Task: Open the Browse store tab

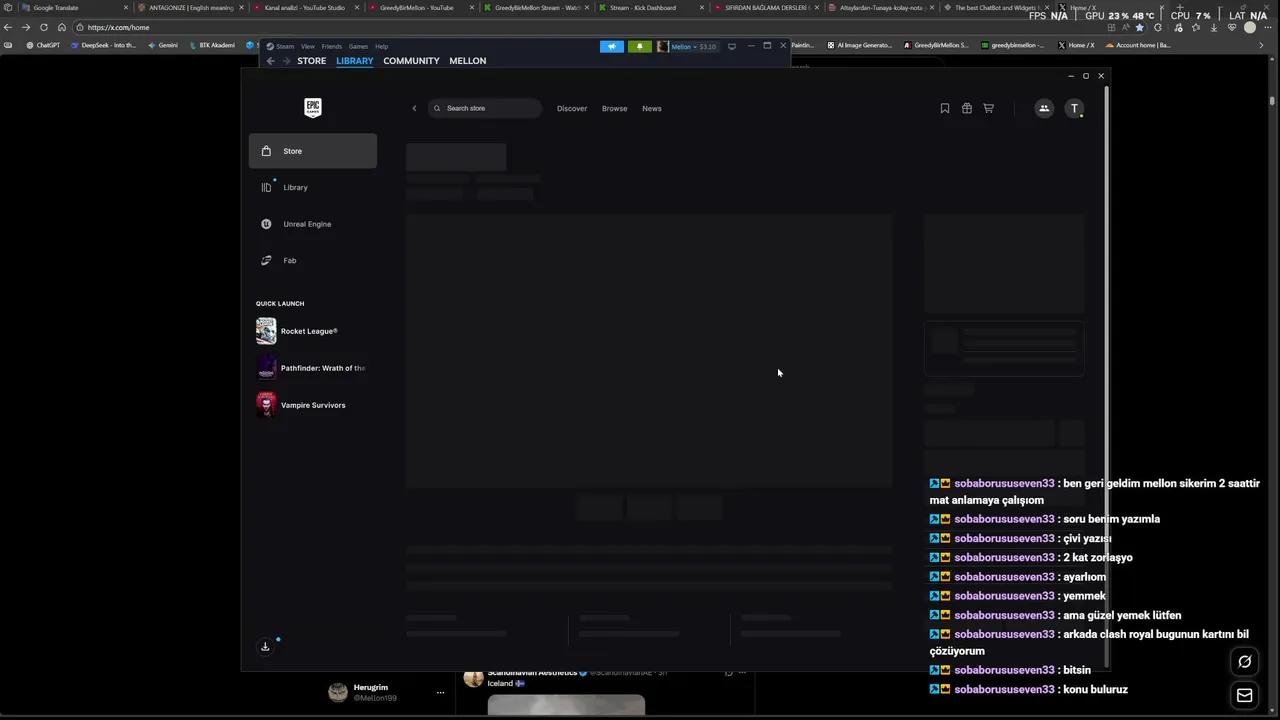Action: tap(615, 108)
